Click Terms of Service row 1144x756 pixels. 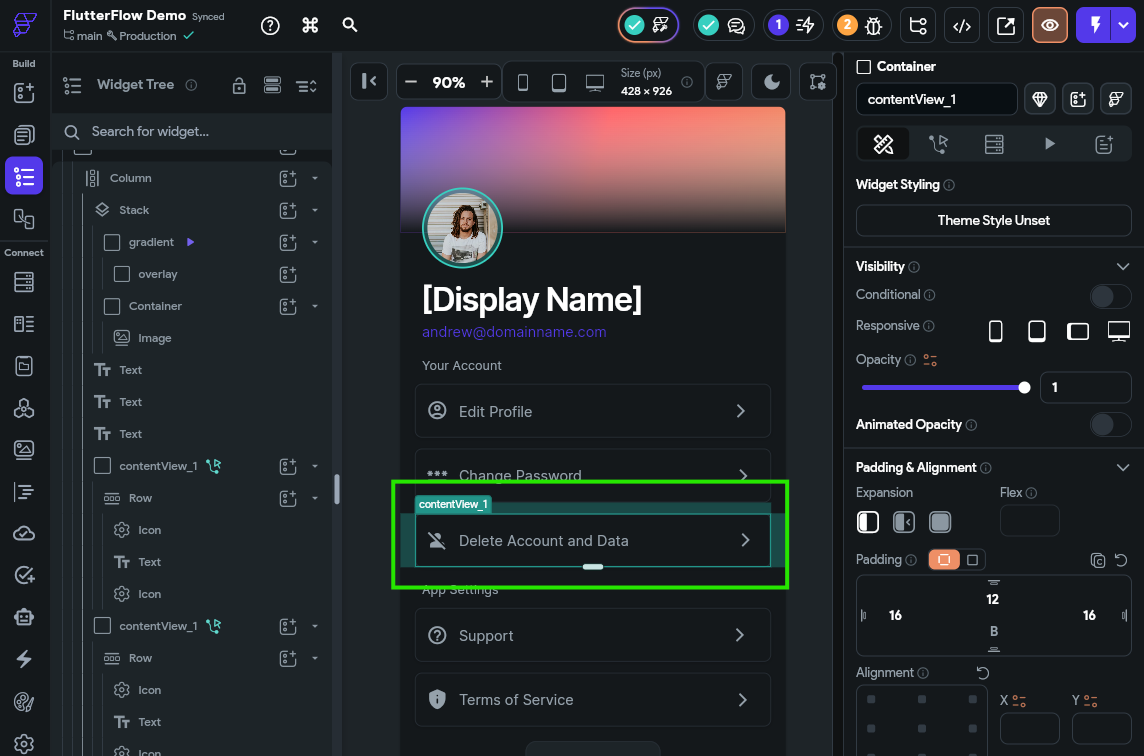(592, 700)
